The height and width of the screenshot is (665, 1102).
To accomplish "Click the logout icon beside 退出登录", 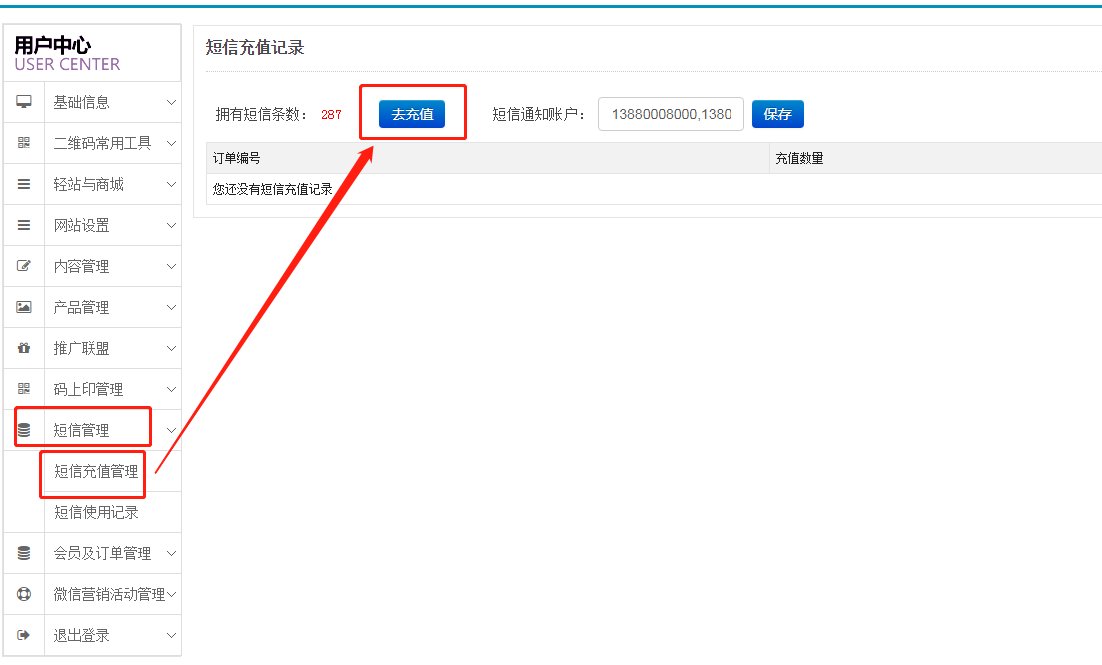I will click(24, 635).
